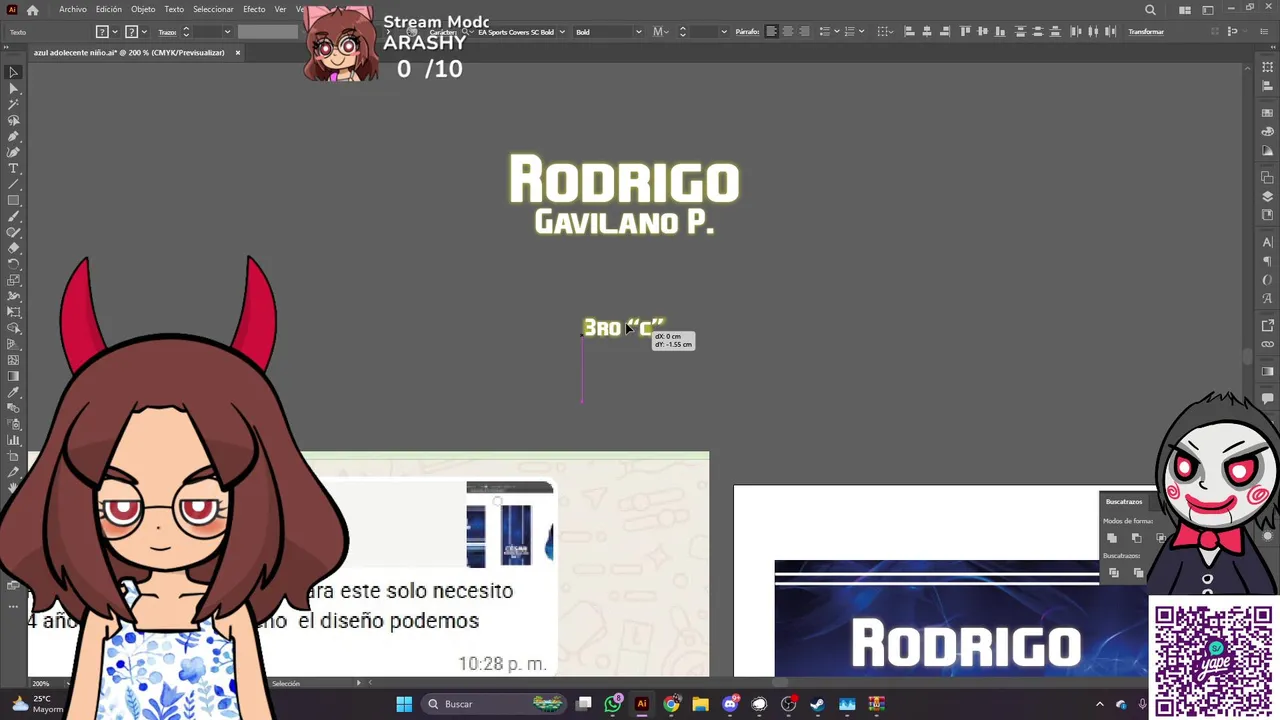The image size is (1280, 720).
Task: Open the Efecto menu
Action: (x=254, y=10)
